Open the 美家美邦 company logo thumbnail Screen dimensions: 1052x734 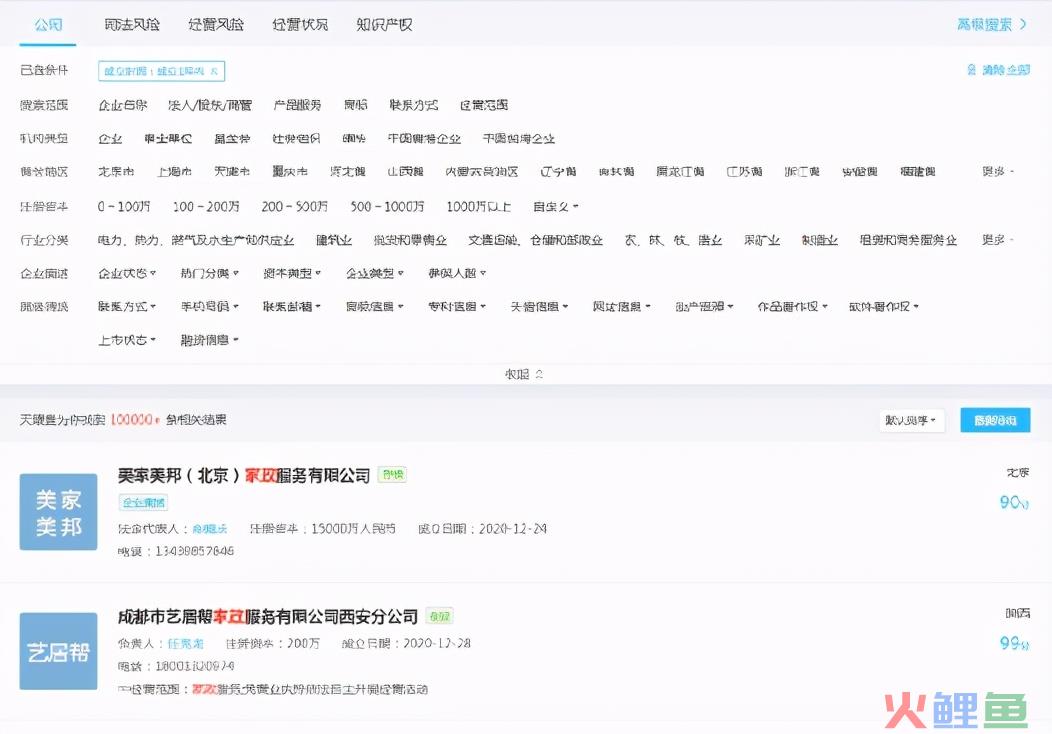(58, 512)
